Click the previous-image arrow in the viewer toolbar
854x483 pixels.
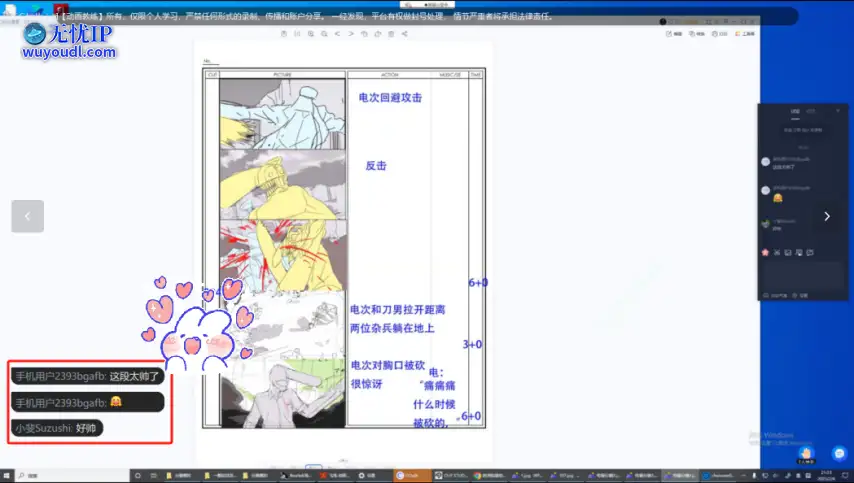[338, 34]
